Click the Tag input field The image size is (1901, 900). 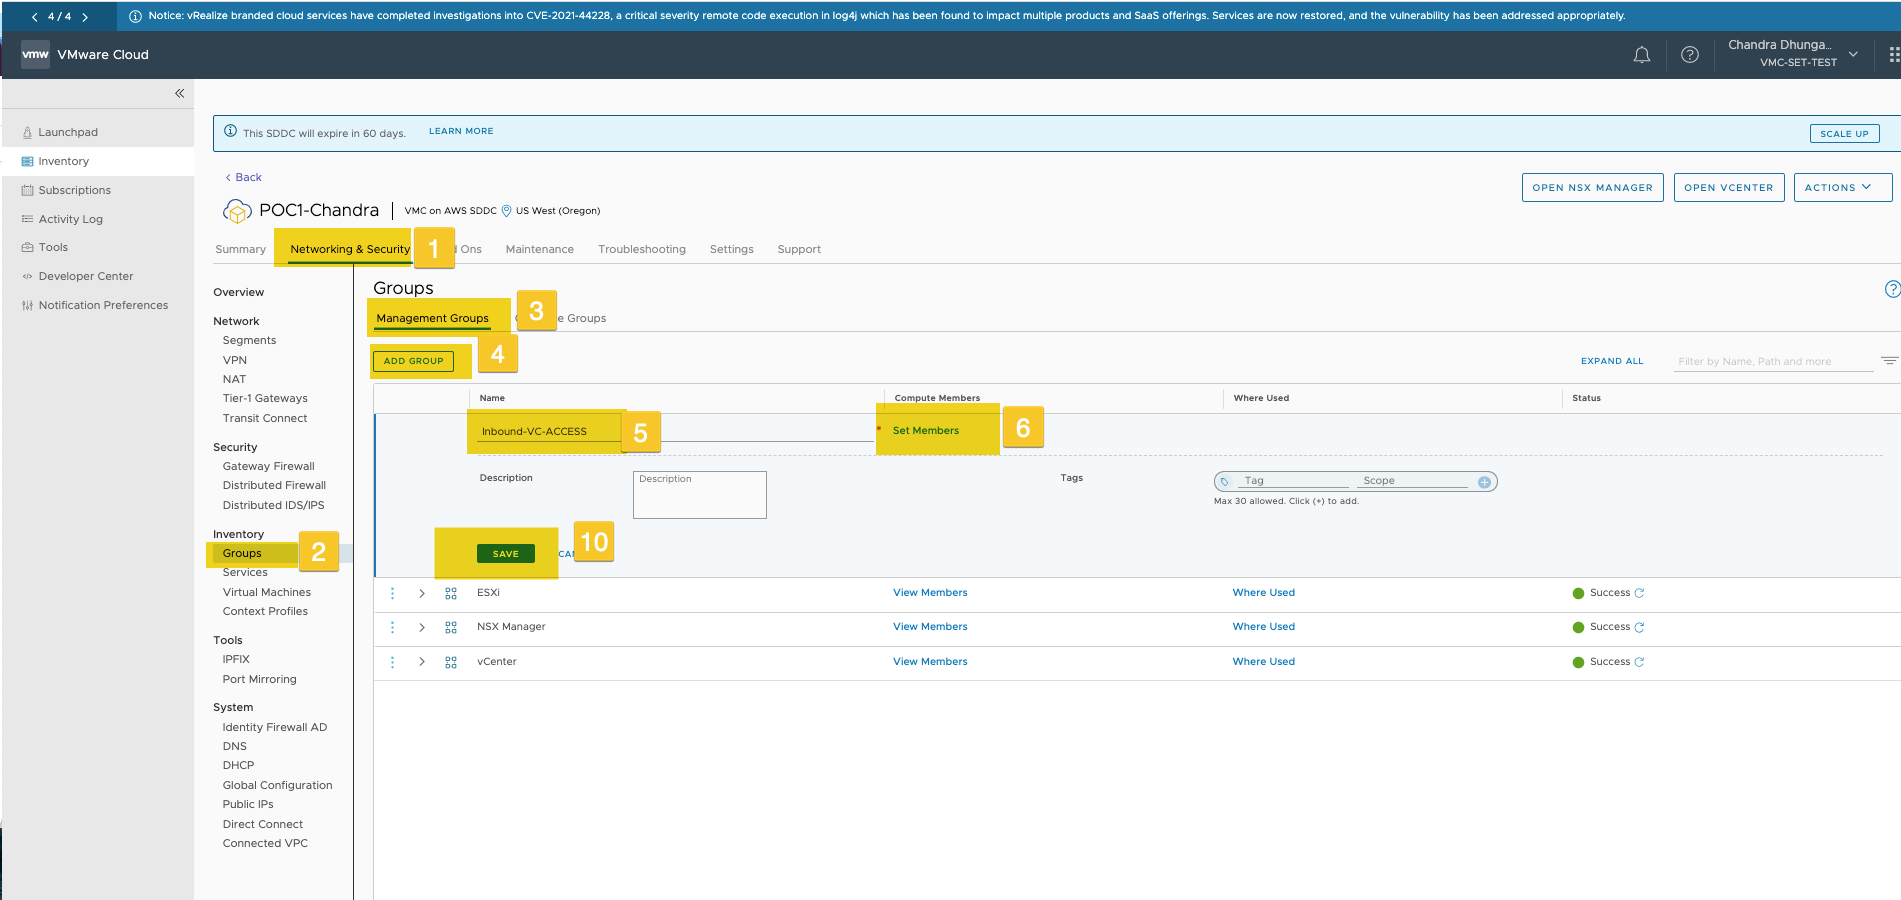(1293, 481)
